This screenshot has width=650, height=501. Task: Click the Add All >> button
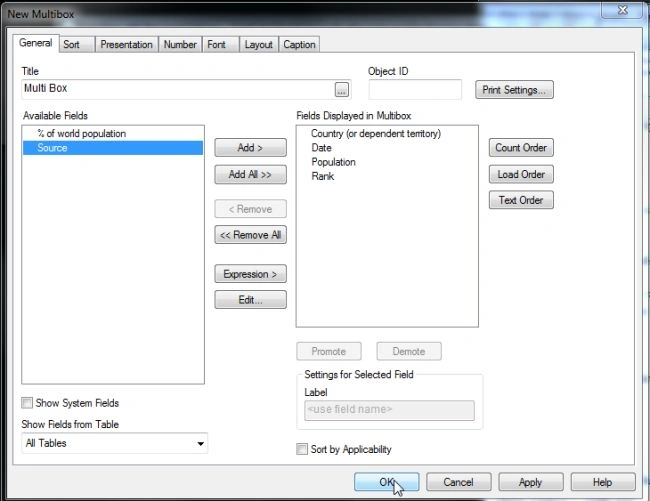pyautogui.click(x=250, y=174)
